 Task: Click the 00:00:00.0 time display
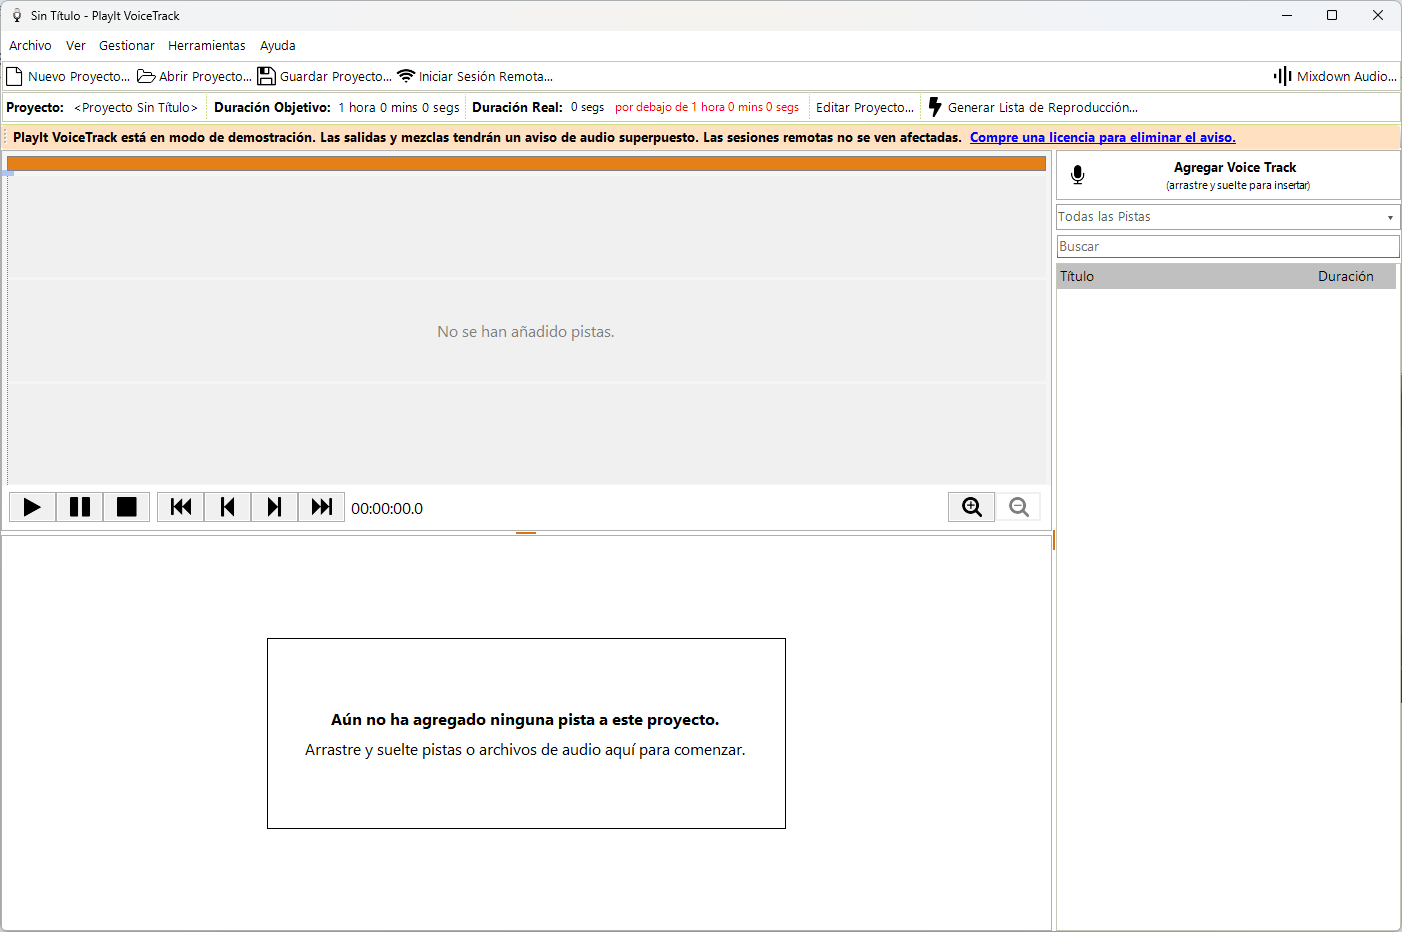point(387,509)
